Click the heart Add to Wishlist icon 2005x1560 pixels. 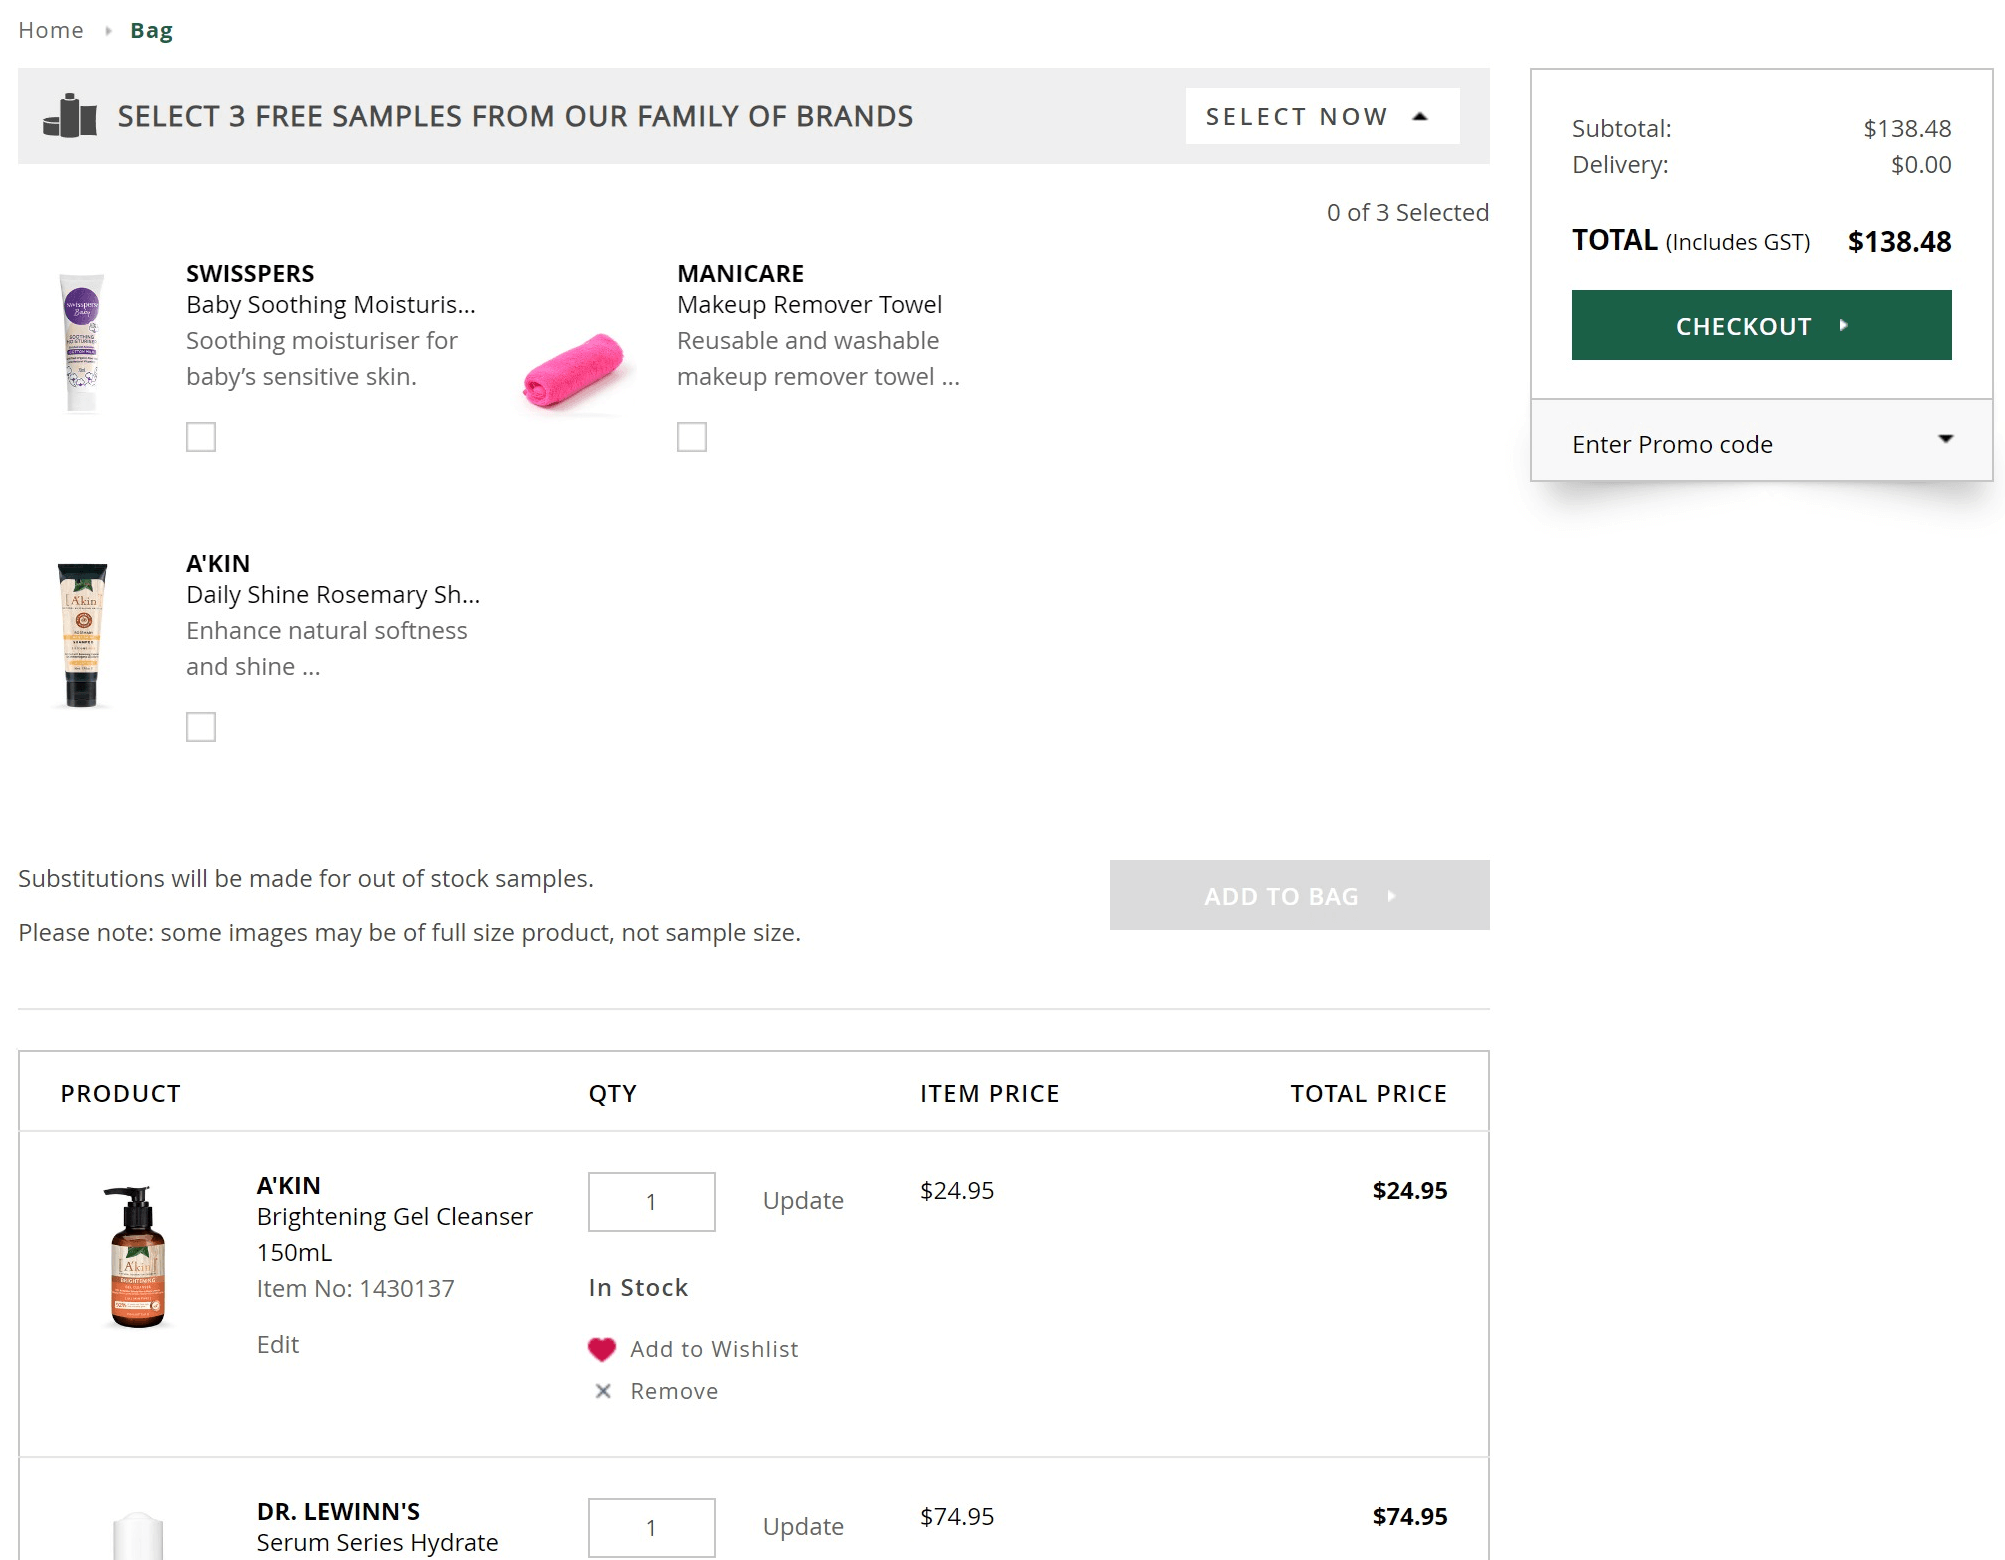coord(602,1349)
